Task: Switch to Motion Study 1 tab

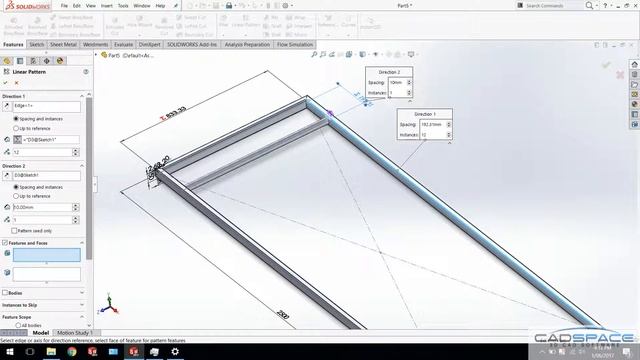Action: pos(74,333)
